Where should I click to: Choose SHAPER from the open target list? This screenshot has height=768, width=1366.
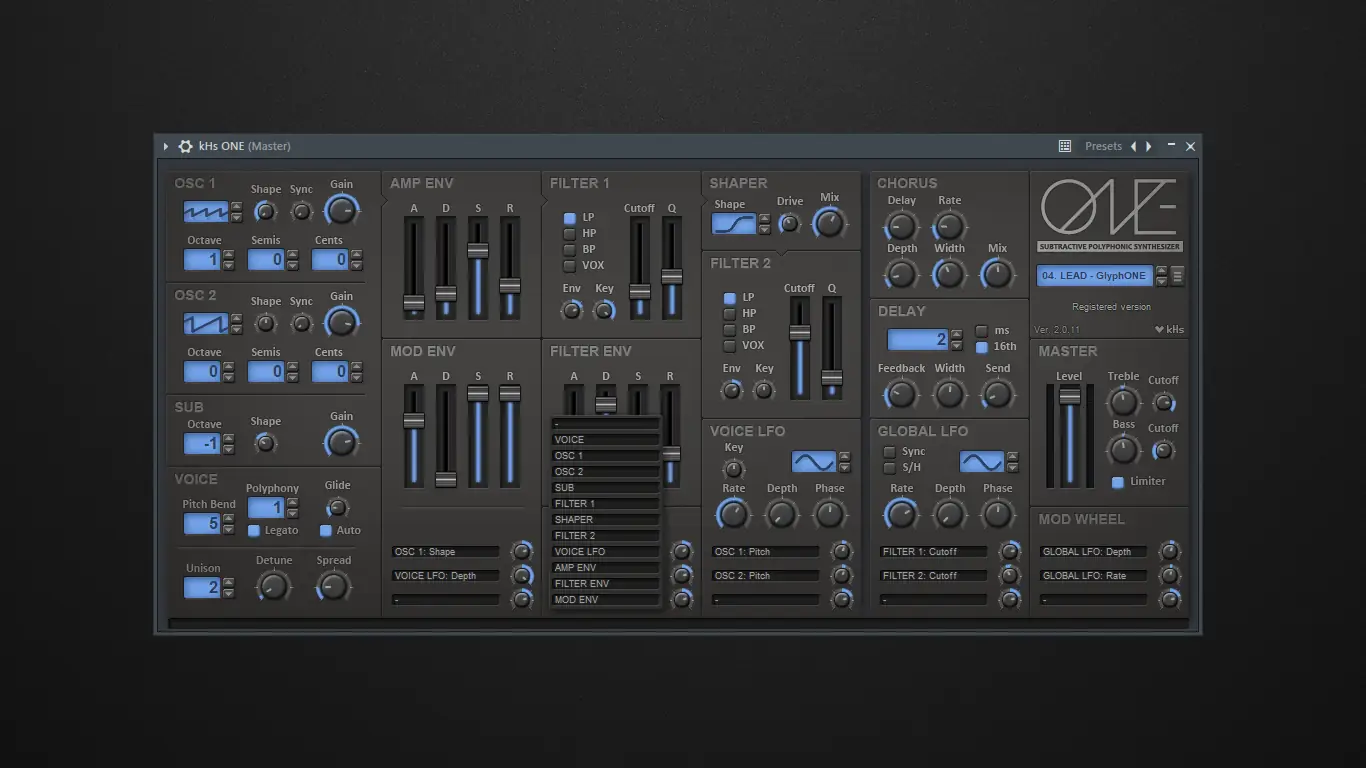click(x=606, y=520)
